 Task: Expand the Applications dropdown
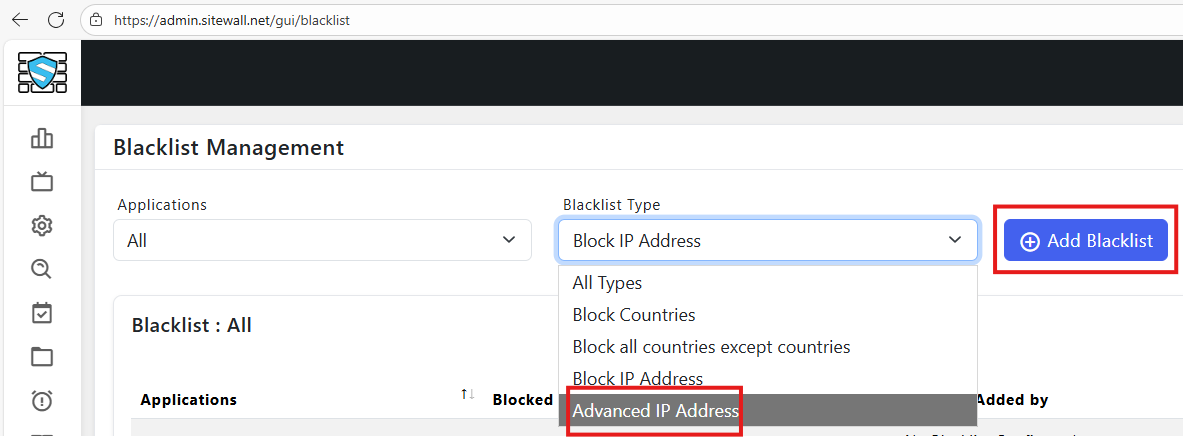click(x=322, y=241)
